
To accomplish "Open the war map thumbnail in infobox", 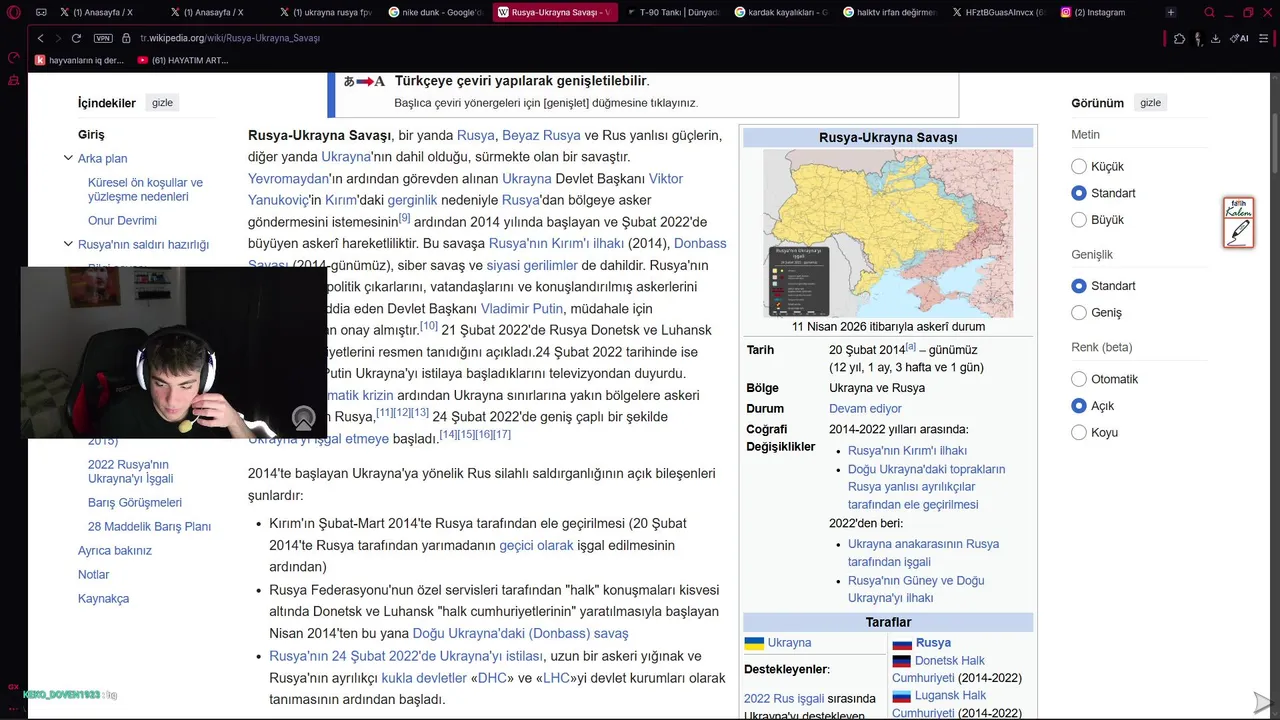I will point(888,233).
